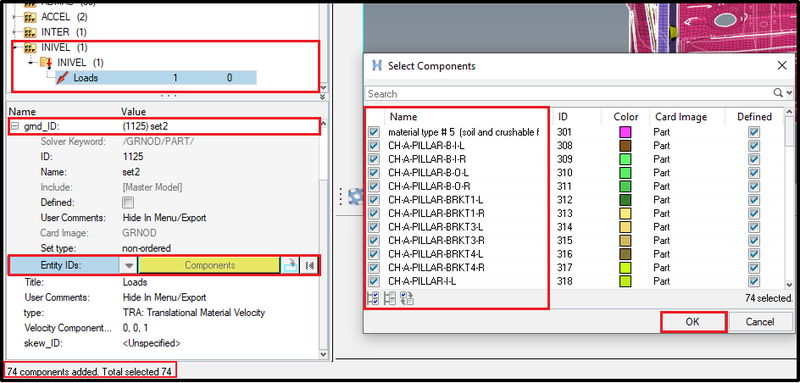The image size is (800, 383).
Task: Click the magenta color swatch for ID 301
Action: [x=625, y=132]
